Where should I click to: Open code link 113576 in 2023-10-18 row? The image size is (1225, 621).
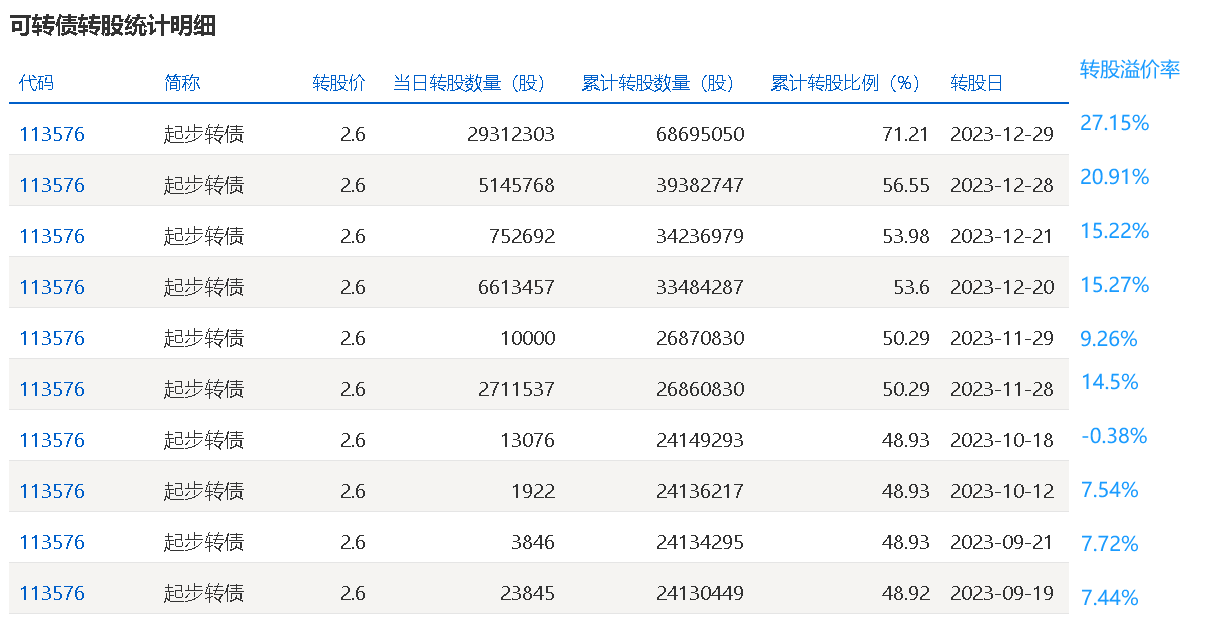click(52, 440)
